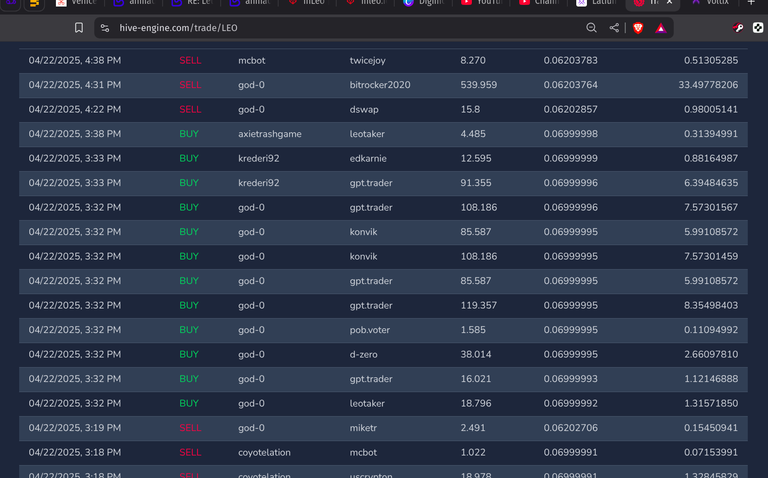The image size is (768, 478).
Task: Click quantity 2.491 in miketr row
Action: tap(473, 428)
